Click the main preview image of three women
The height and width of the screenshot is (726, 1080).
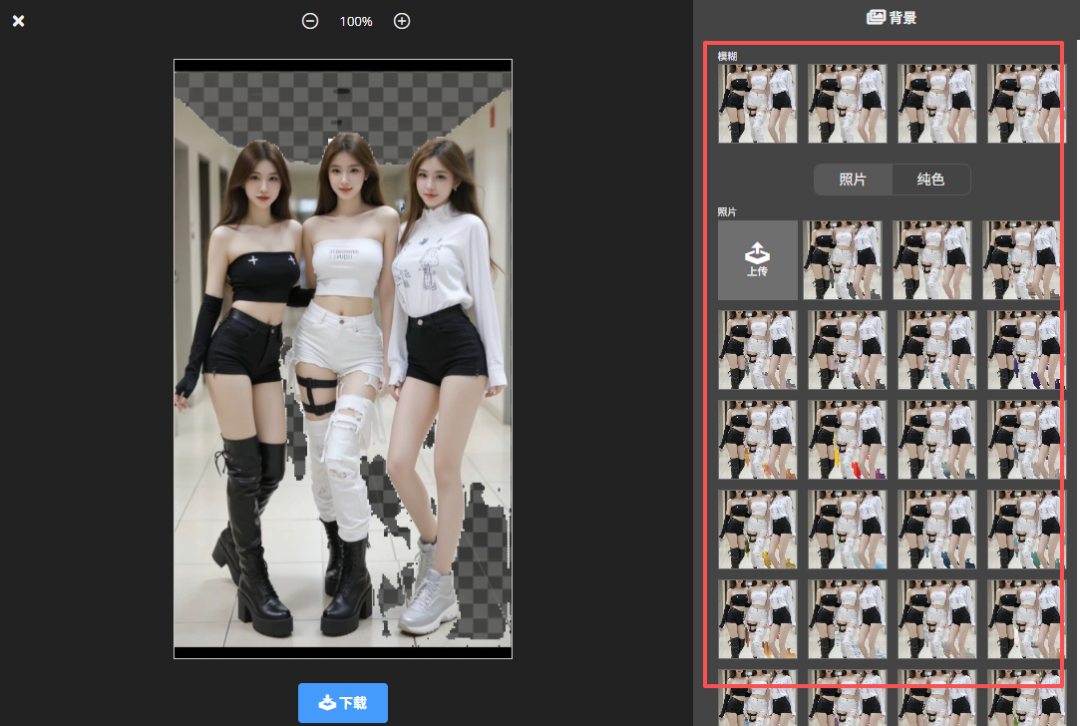click(x=343, y=359)
